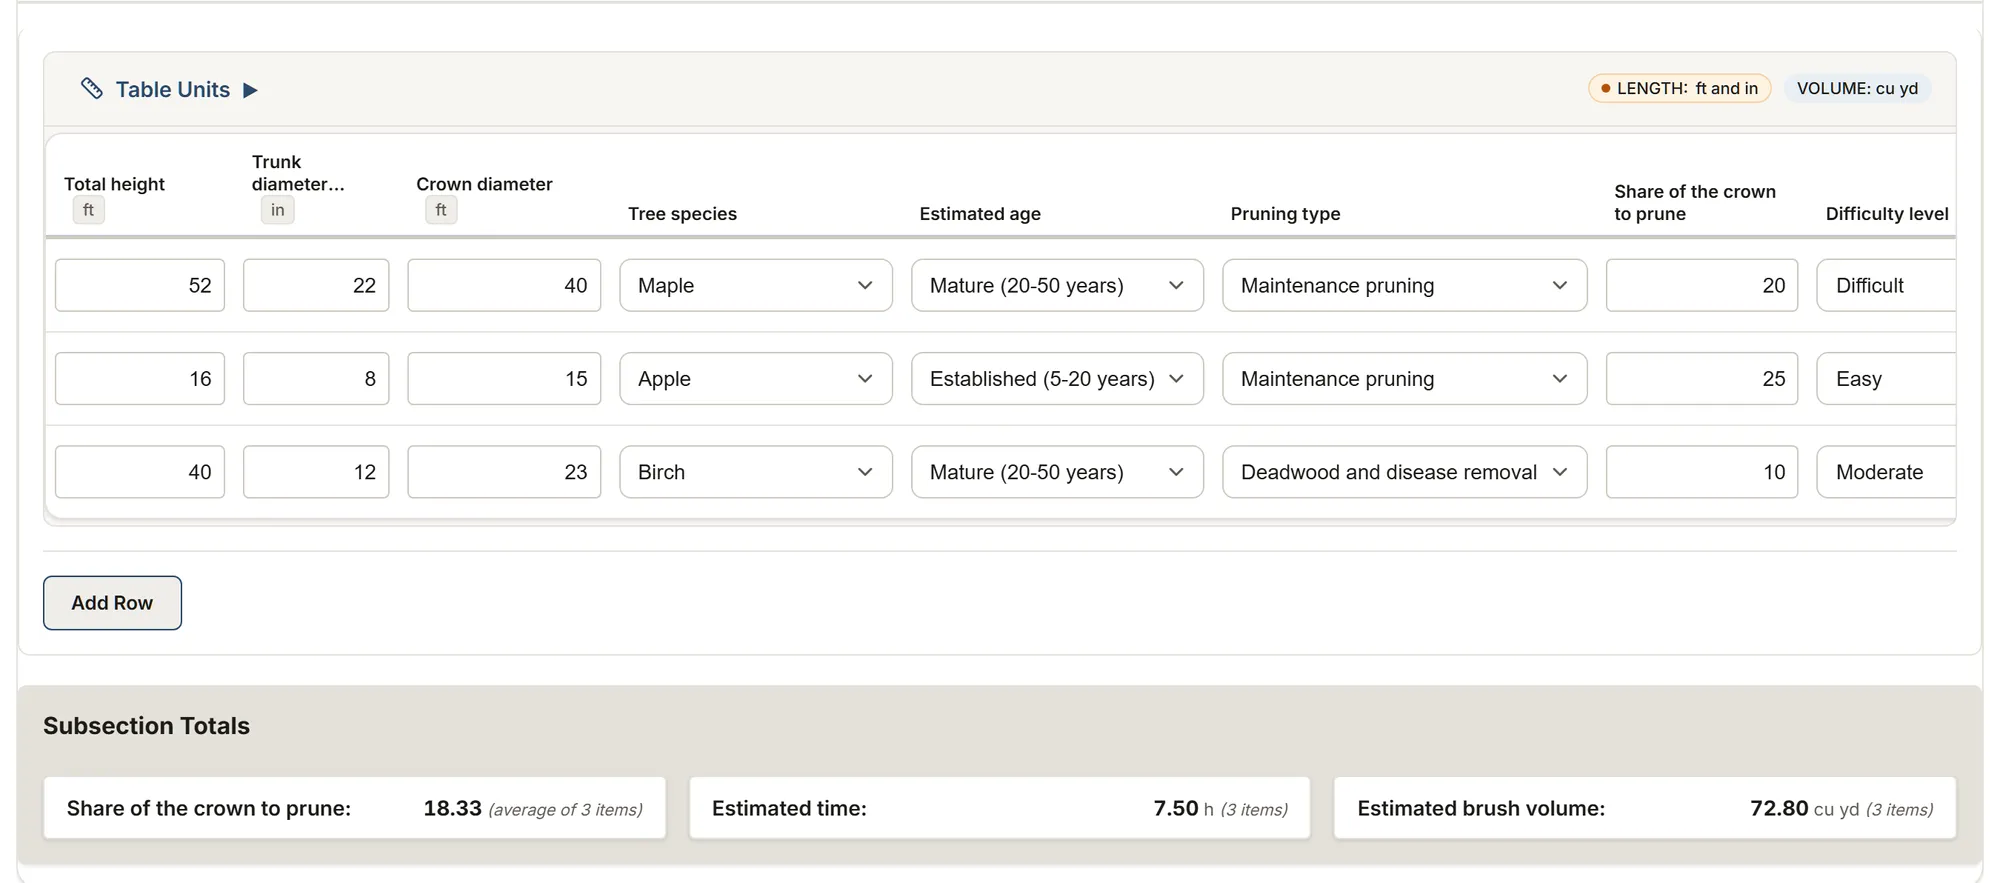Click the Pruning type column header
Image resolution: width=2000 pixels, height=883 pixels.
click(x=1285, y=214)
